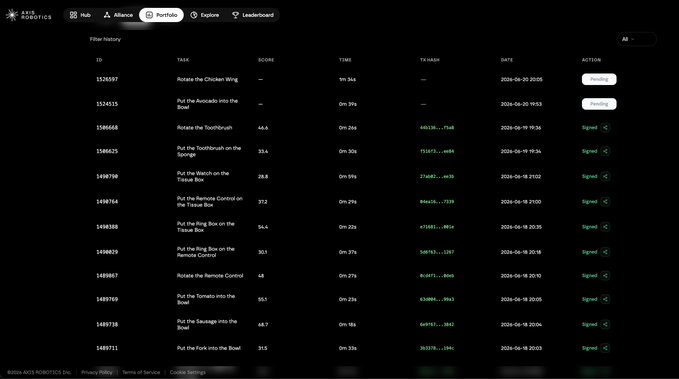Share the Remote Control on Tissue Box result
This screenshot has height=379, width=679.
coord(605,201)
